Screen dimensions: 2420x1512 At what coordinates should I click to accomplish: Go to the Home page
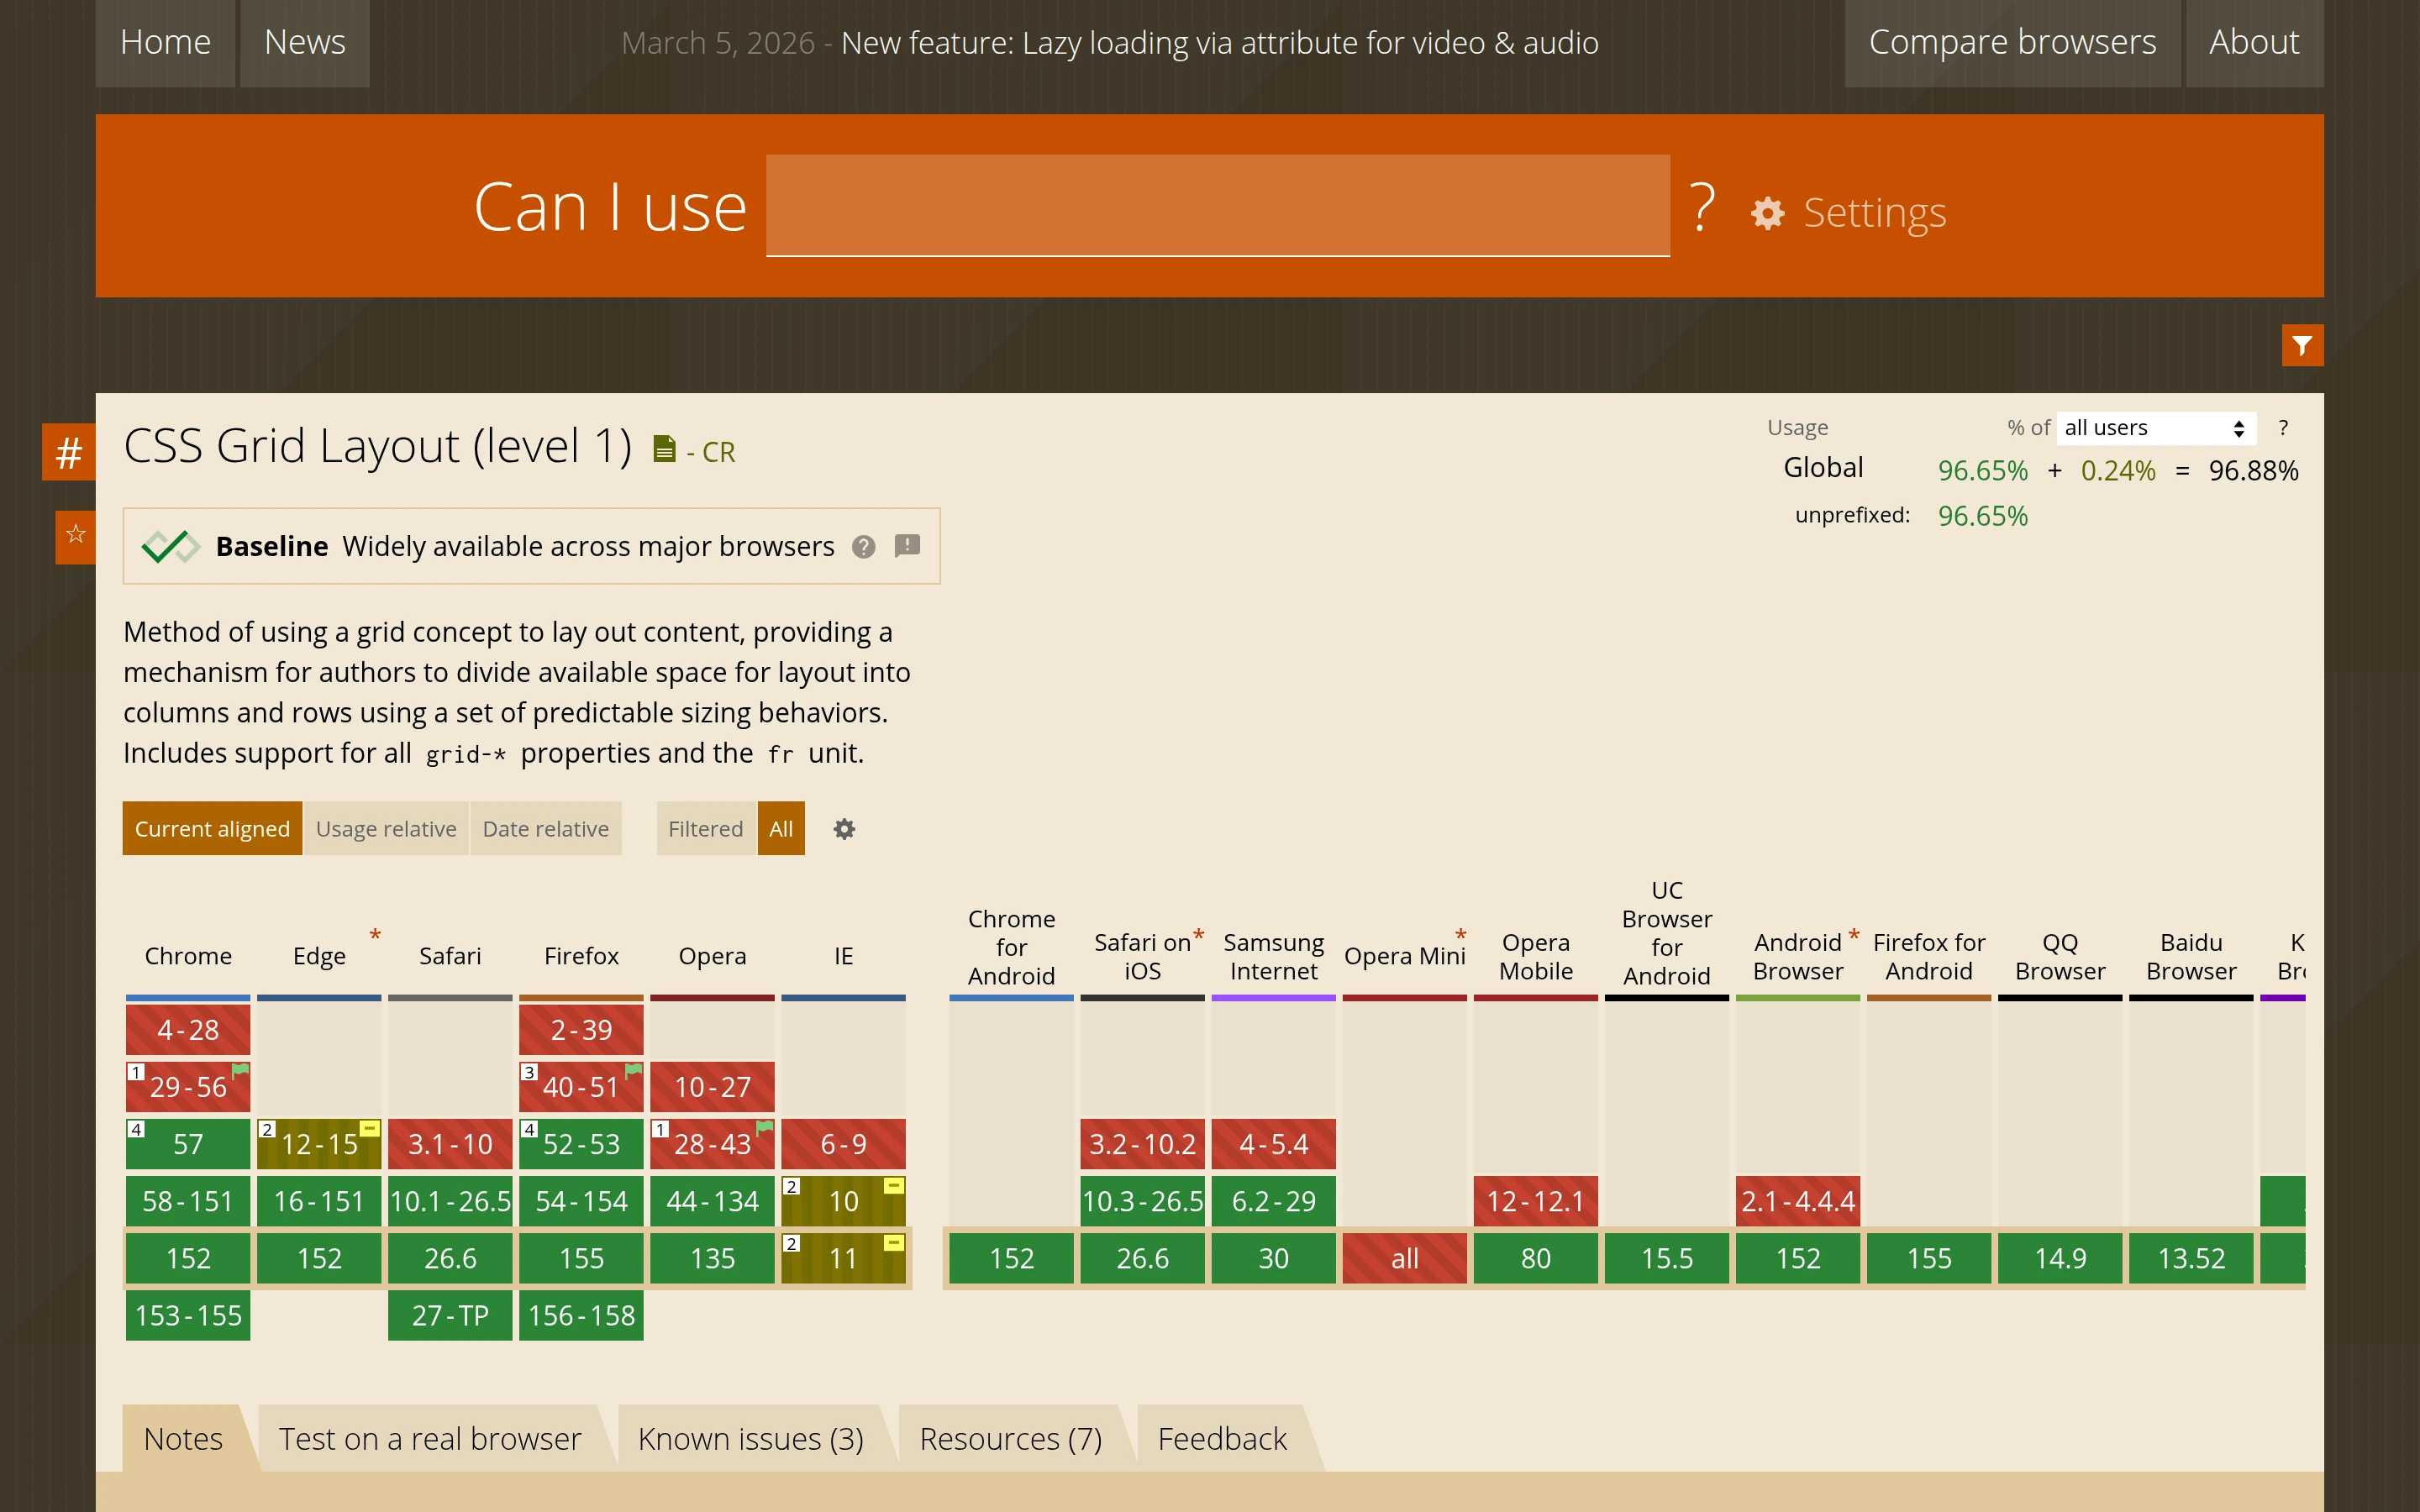click(165, 43)
